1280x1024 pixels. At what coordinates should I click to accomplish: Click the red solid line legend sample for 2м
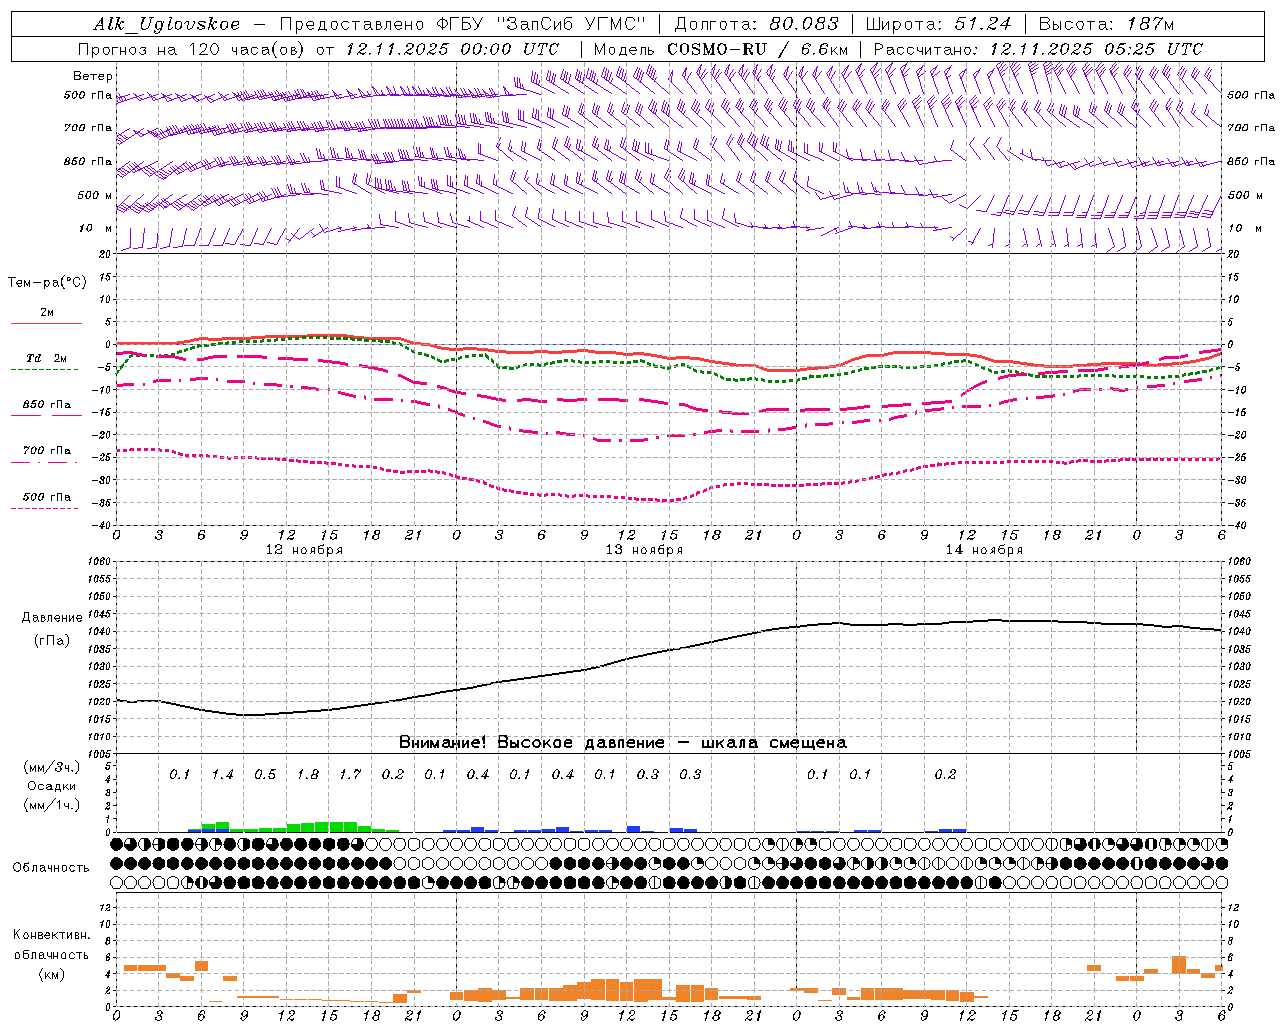46,323
